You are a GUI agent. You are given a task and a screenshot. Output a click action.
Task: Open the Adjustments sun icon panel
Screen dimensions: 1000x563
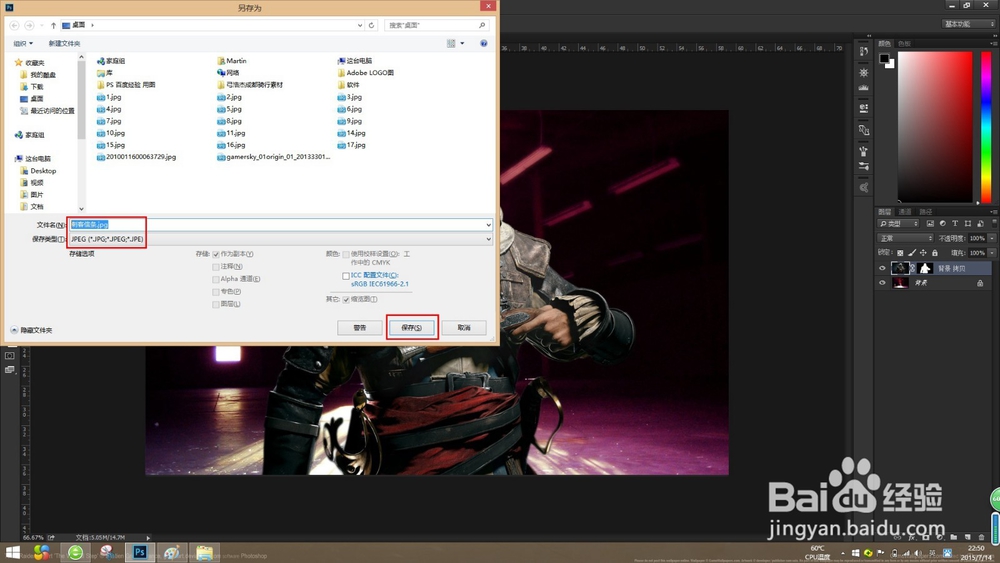coord(864,73)
